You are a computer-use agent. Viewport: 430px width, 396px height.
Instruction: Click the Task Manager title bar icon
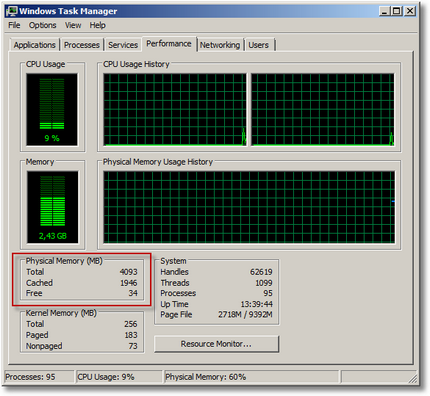click(13, 11)
